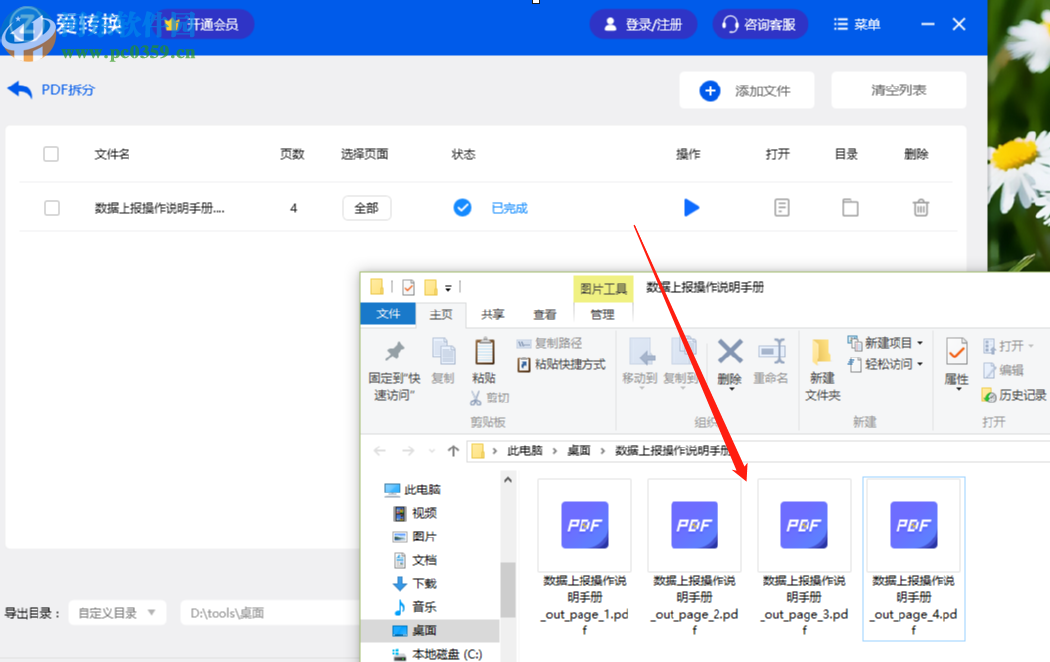Start splitting with the blue play icon
1050x662 pixels.
(692, 207)
